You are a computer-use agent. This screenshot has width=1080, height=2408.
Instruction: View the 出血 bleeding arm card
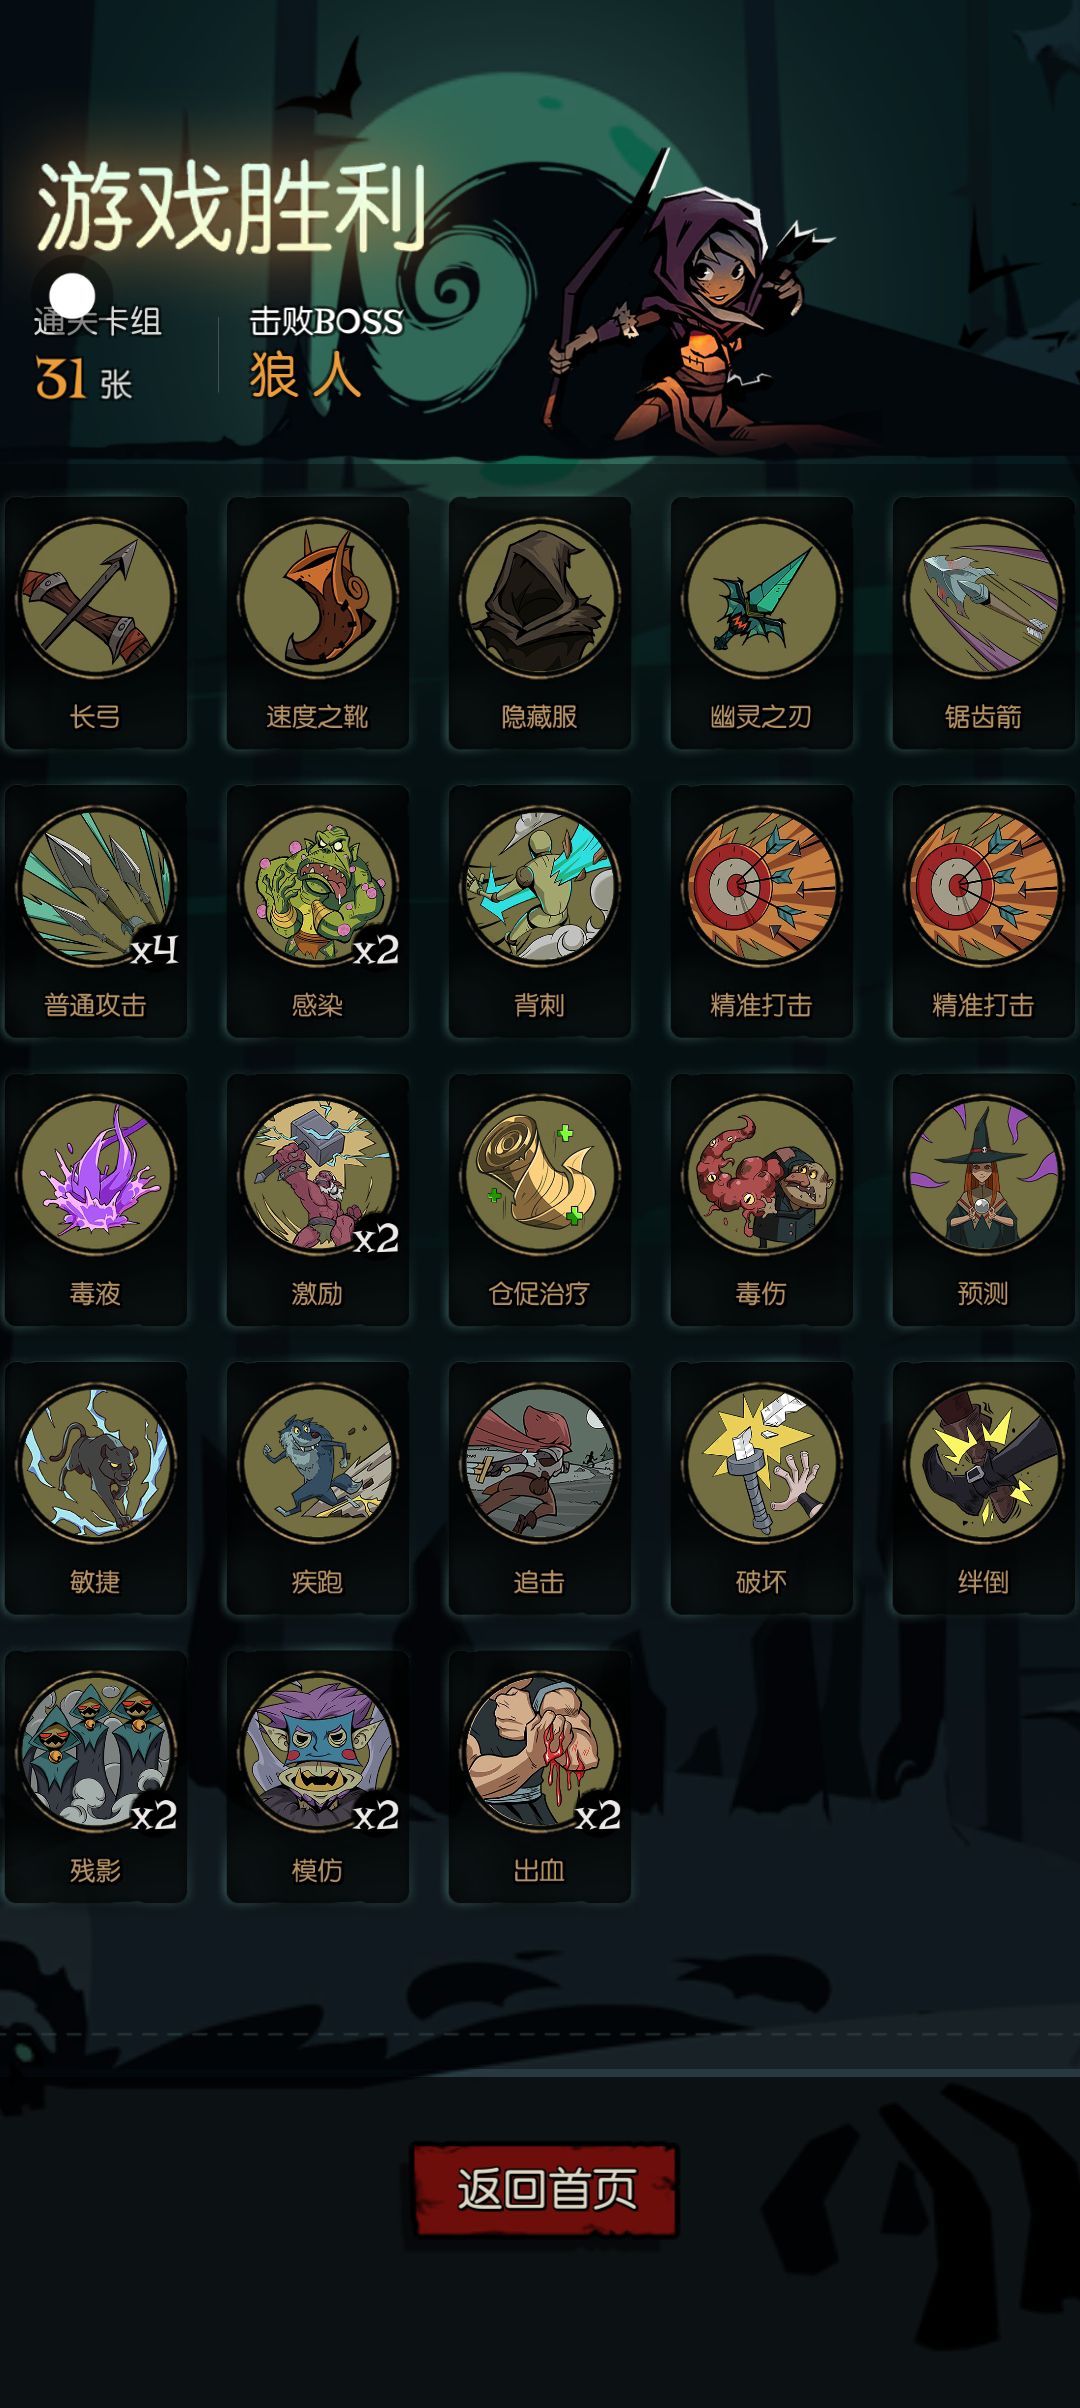540,1750
